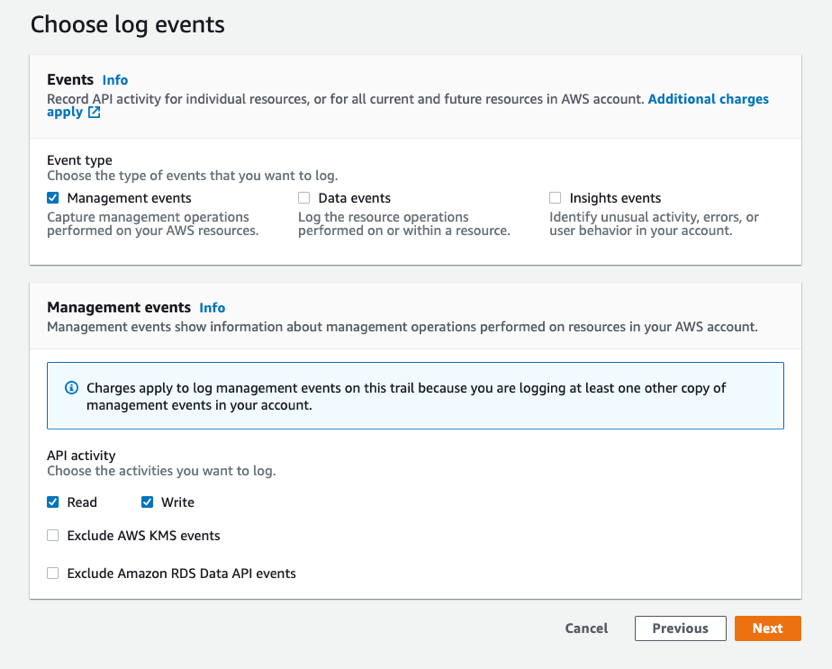Click the Next button
The width and height of the screenshot is (832, 669).
[768, 628]
